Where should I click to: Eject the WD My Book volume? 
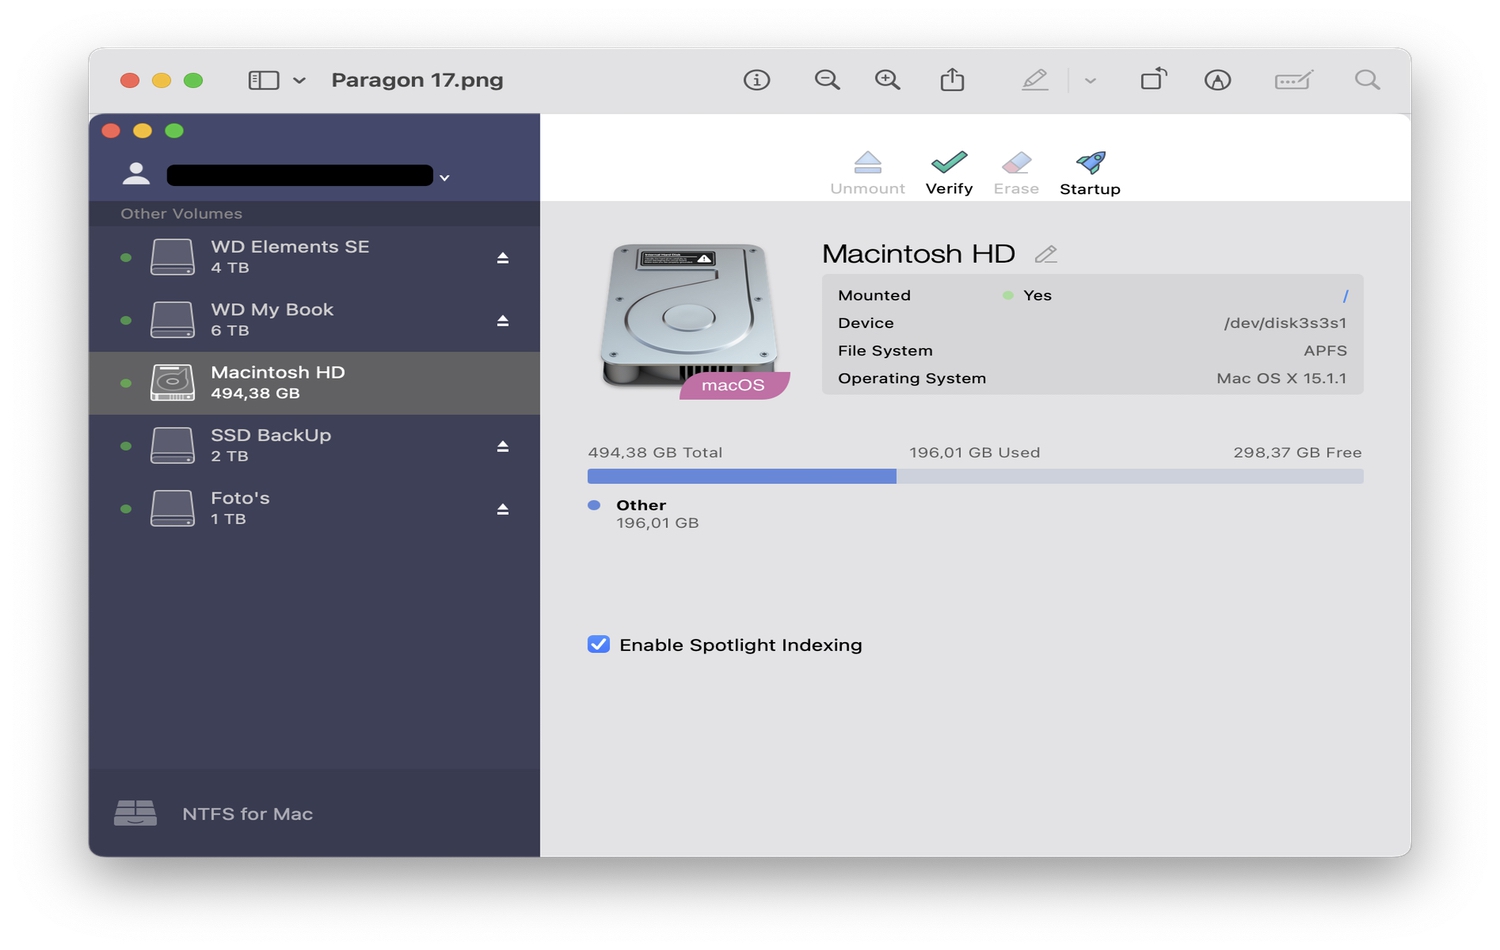pyautogui.click(x=503, y=321)
